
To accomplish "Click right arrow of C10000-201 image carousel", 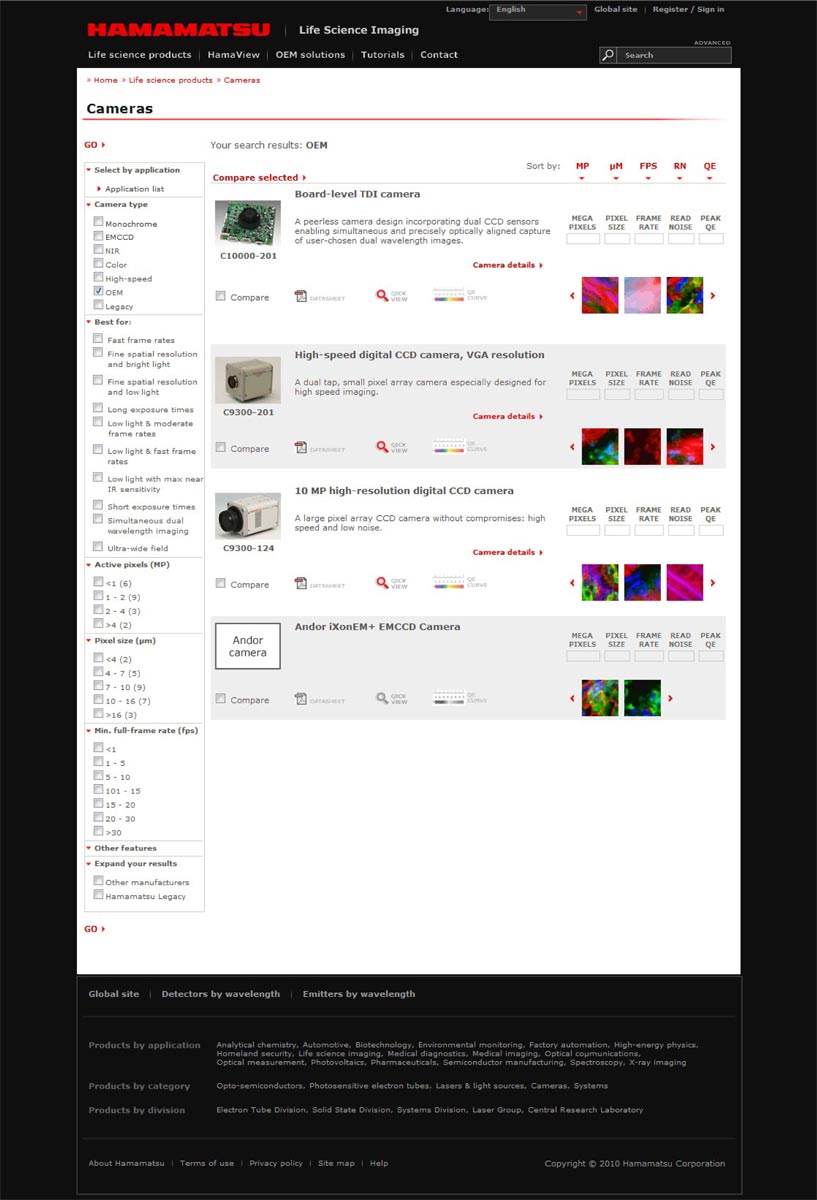I will (x=713, y=296).
